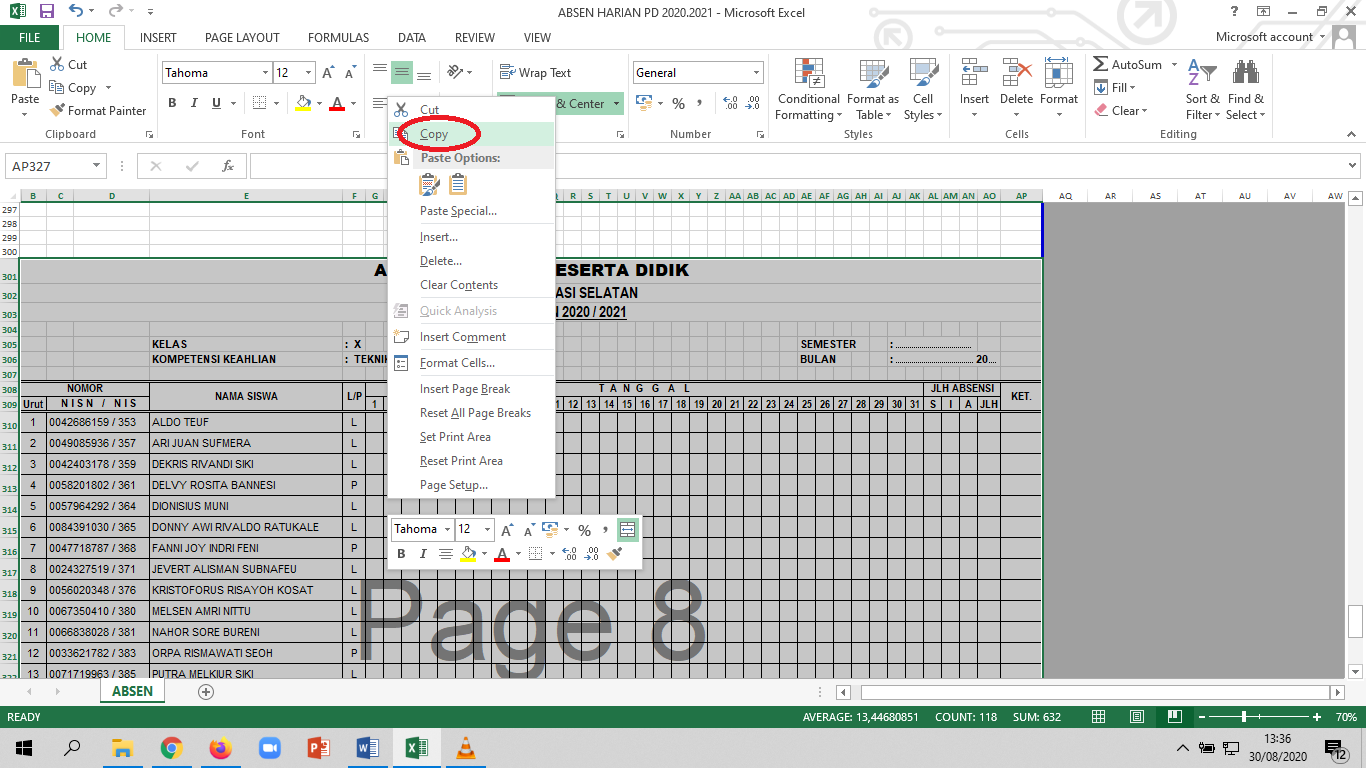Image resolution: width=1366 pixels, height=768 pixels.
Task: Click the Name Box showing AP327
Action: pyautogui.click(x=50, y=166)
